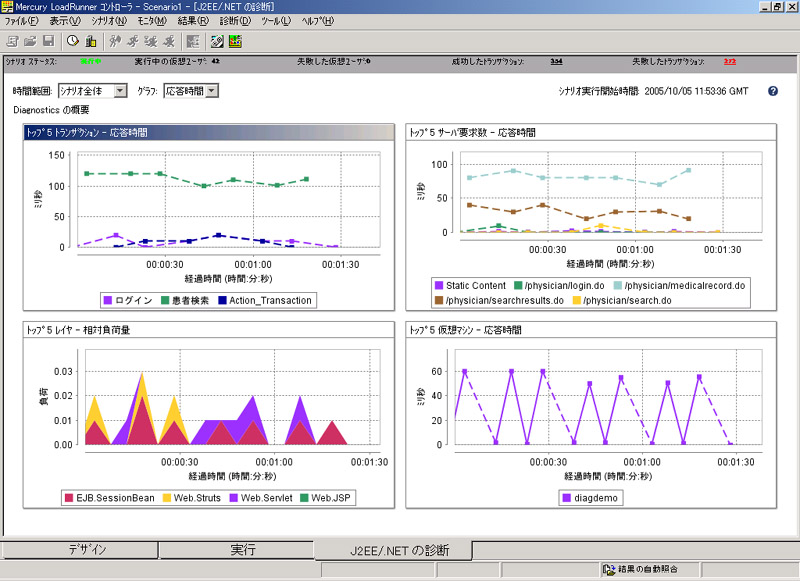Screen dimensions: 800x581
Task: Open the schedule builder clock icon
Action: tap(73, 41)
